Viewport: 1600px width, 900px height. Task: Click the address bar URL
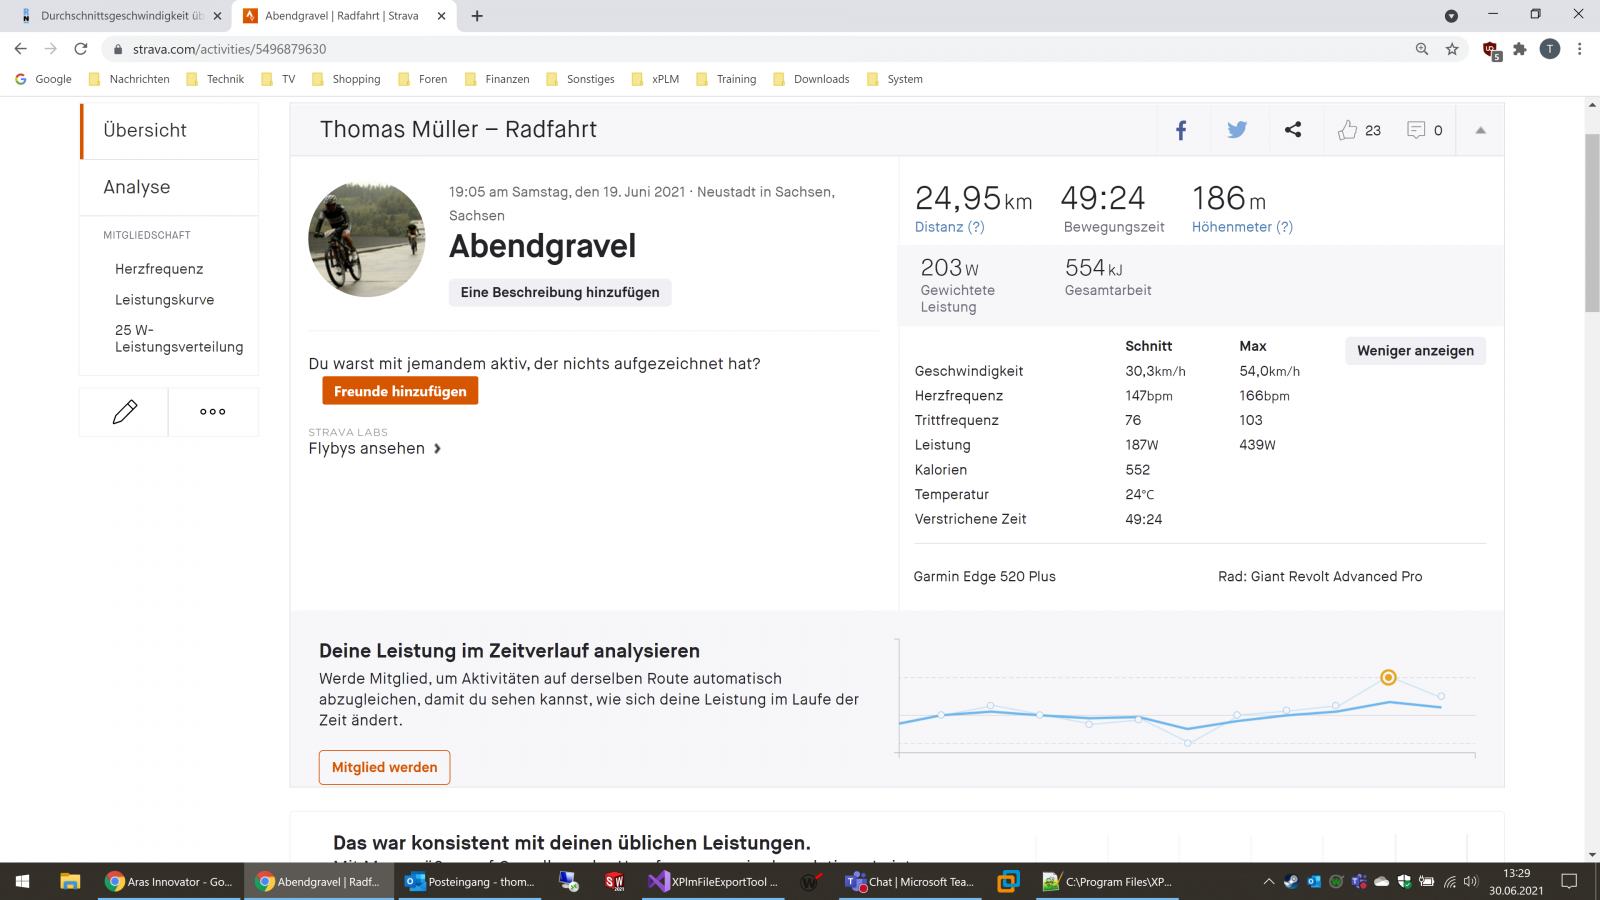pyautogui.click(x=229, y=49)
